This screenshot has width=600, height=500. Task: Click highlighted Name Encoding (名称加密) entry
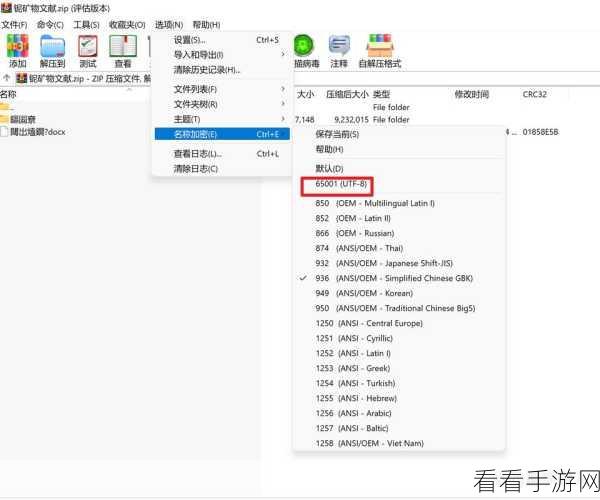coord(222,134)
